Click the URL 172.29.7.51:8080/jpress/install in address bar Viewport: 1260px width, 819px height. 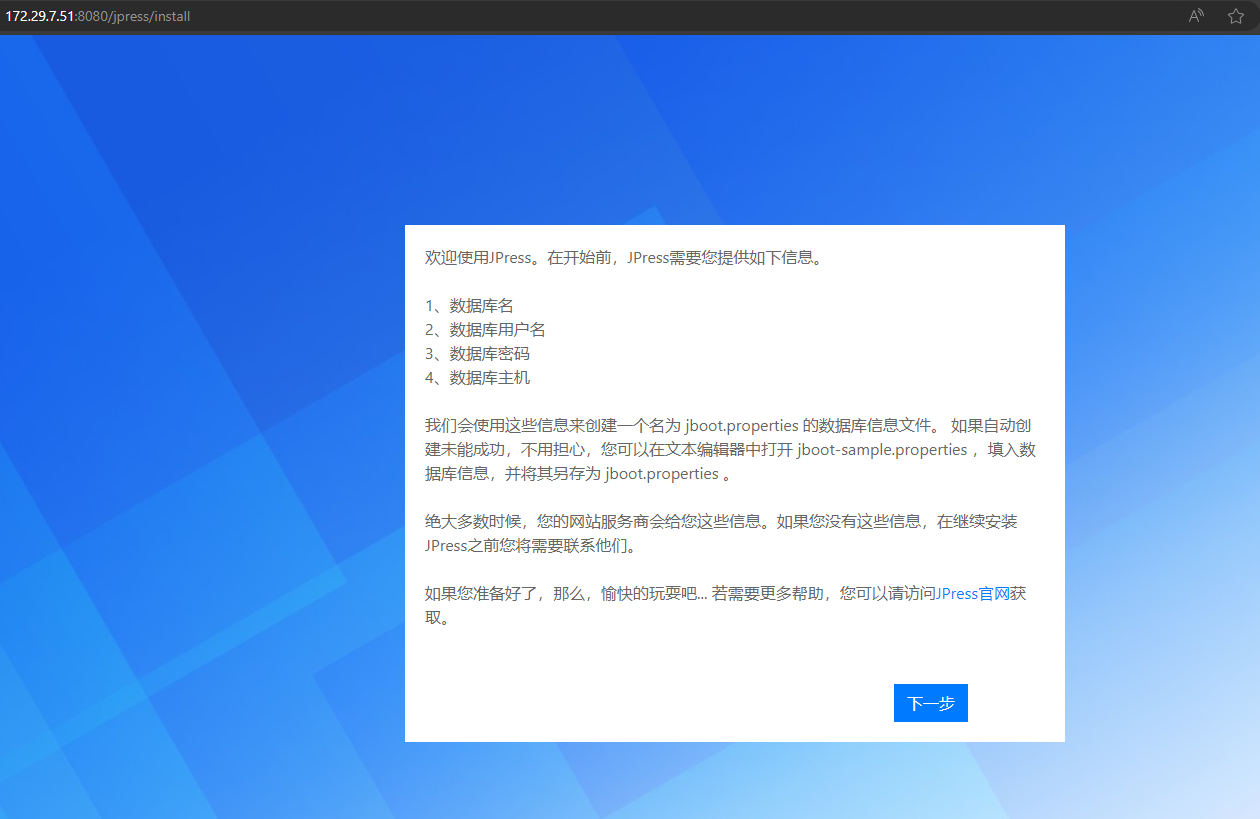tap(97, 16)
